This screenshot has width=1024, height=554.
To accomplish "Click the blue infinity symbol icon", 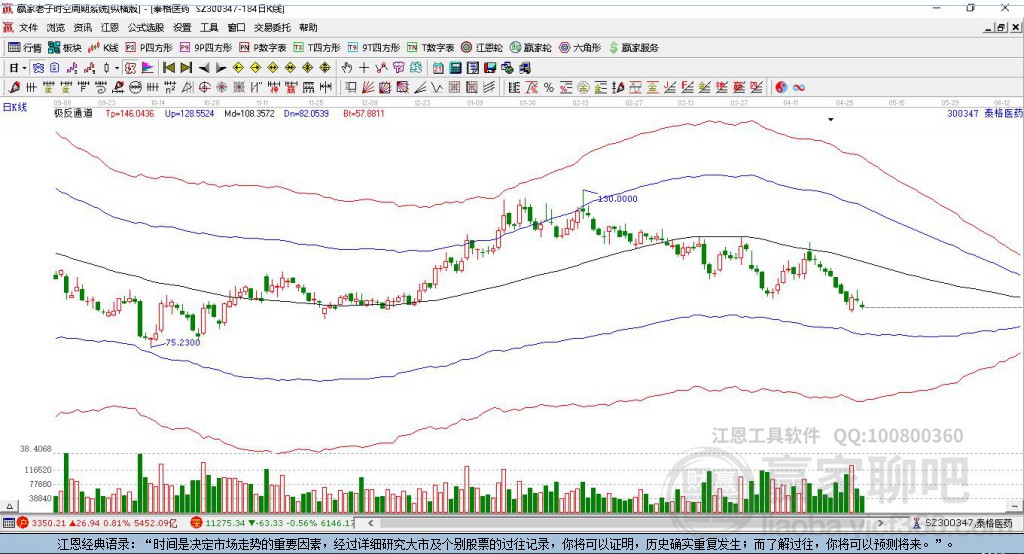I will (798, 87).
